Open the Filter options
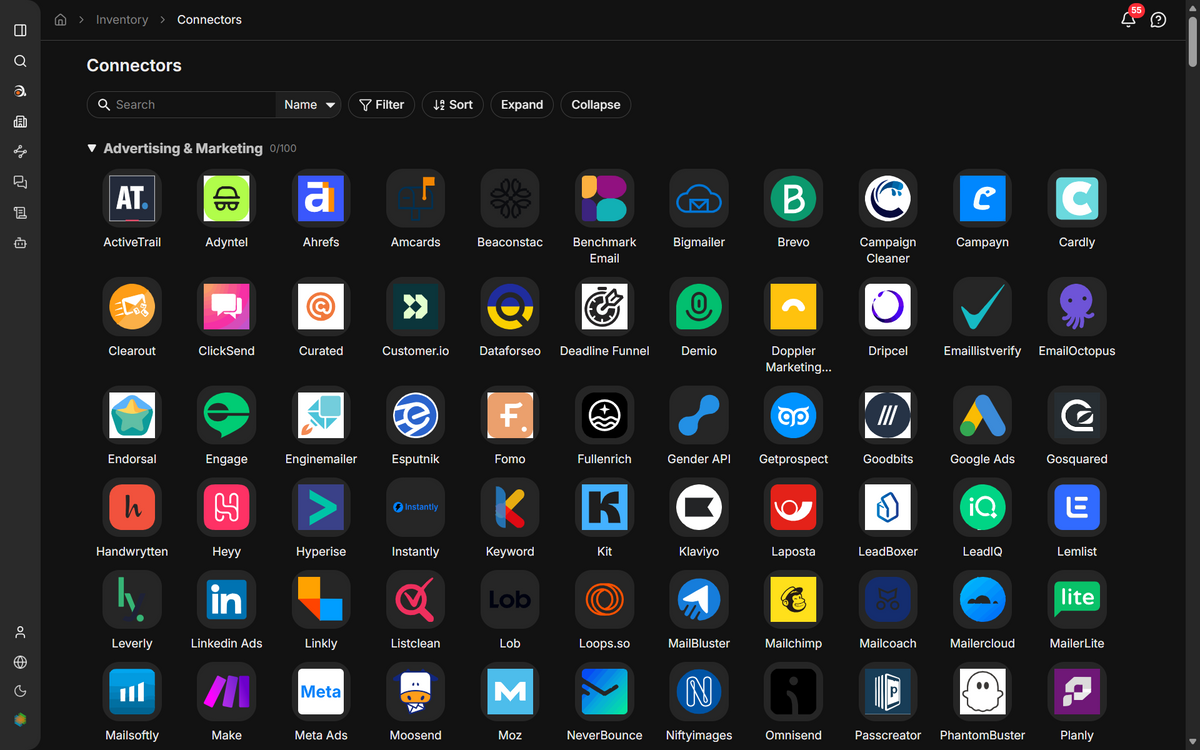The image size is (1200, 750). 381,105
